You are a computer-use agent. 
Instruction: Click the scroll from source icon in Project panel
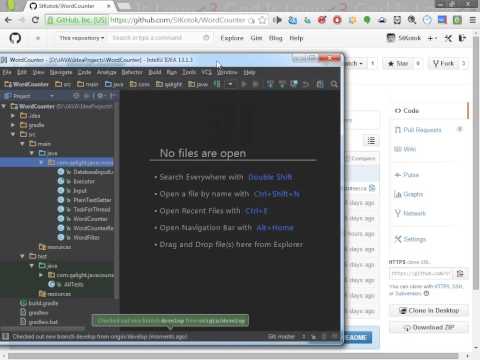[x=77, y=96]
